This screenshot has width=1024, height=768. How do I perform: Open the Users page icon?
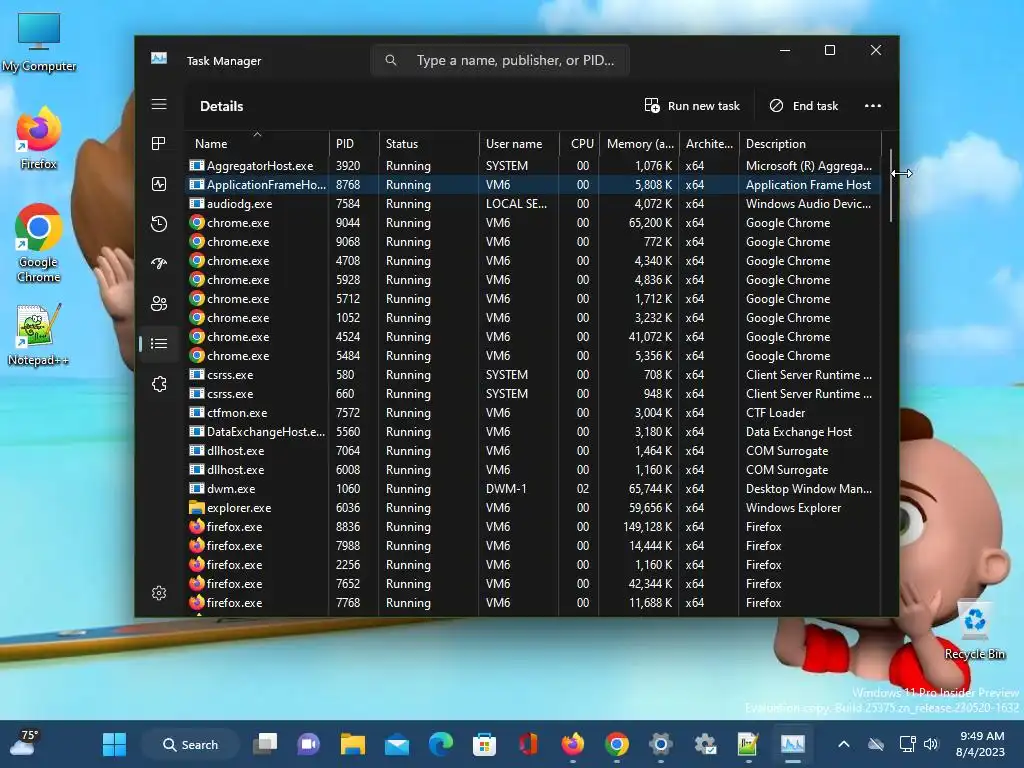click(x=159, y=304)
